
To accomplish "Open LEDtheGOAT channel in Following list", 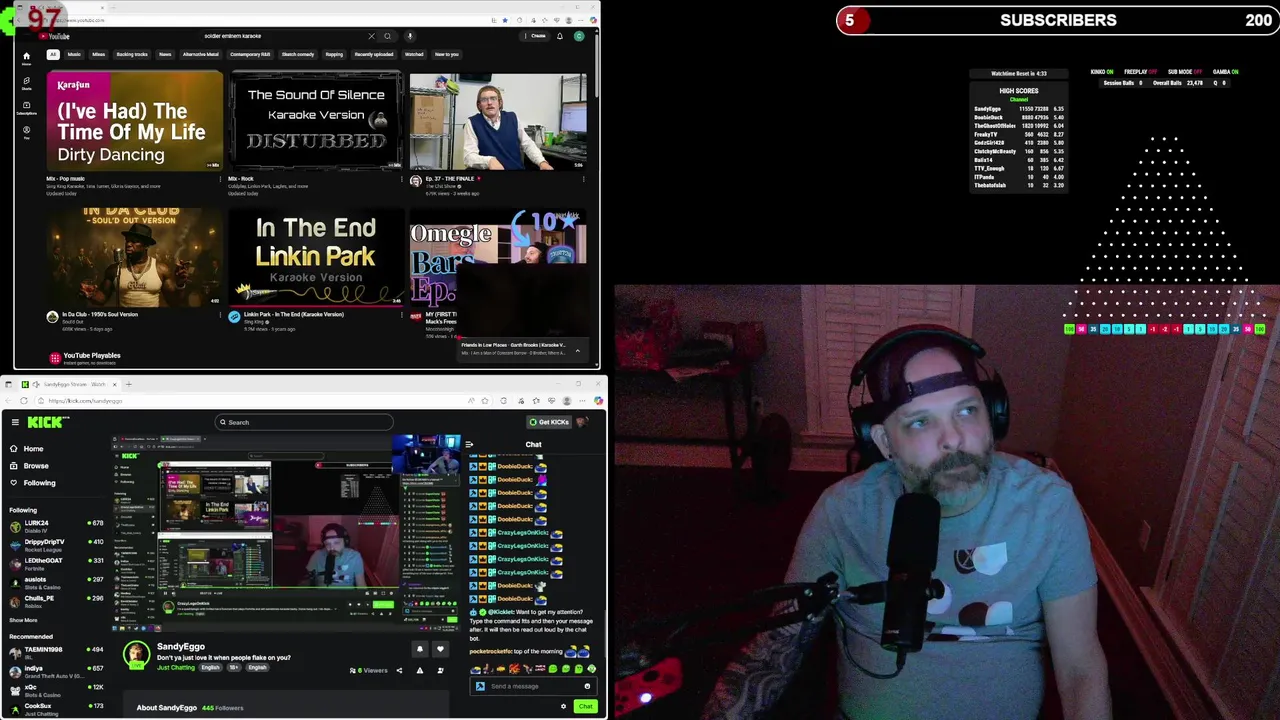I will coord(56,563).
